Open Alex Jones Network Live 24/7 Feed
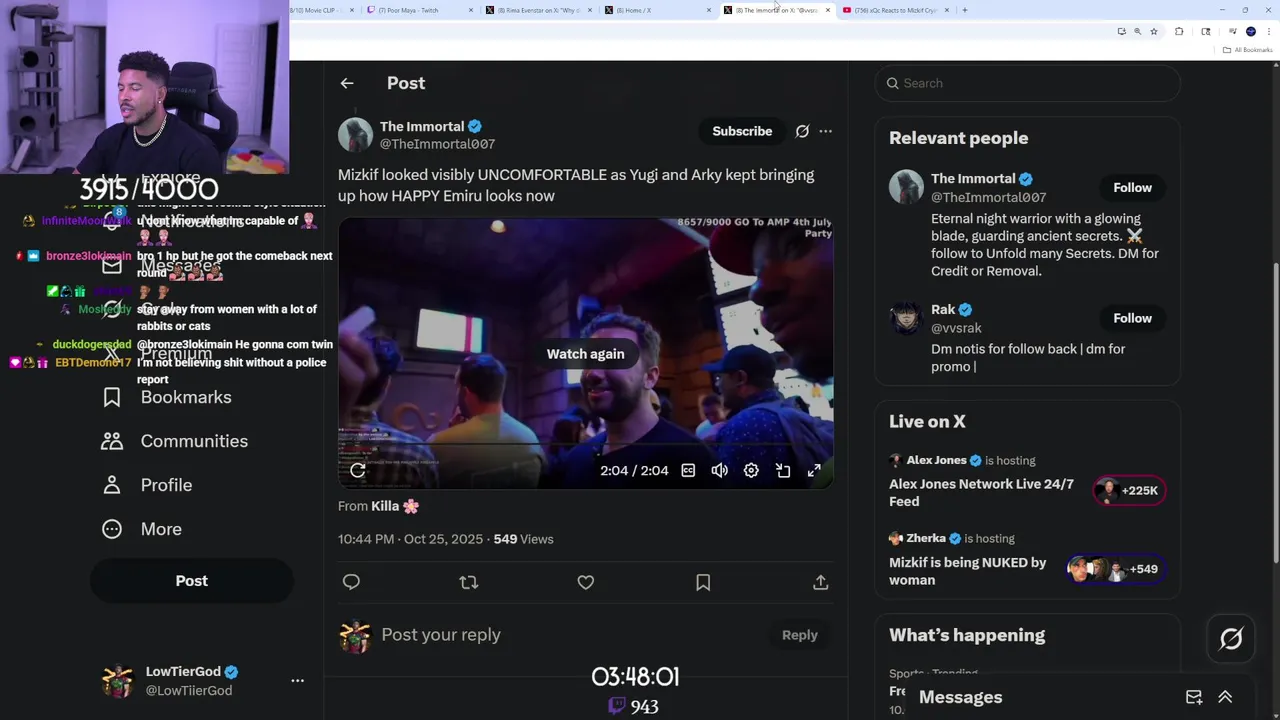The image size is (1280, 720). [x=981, y=492]
